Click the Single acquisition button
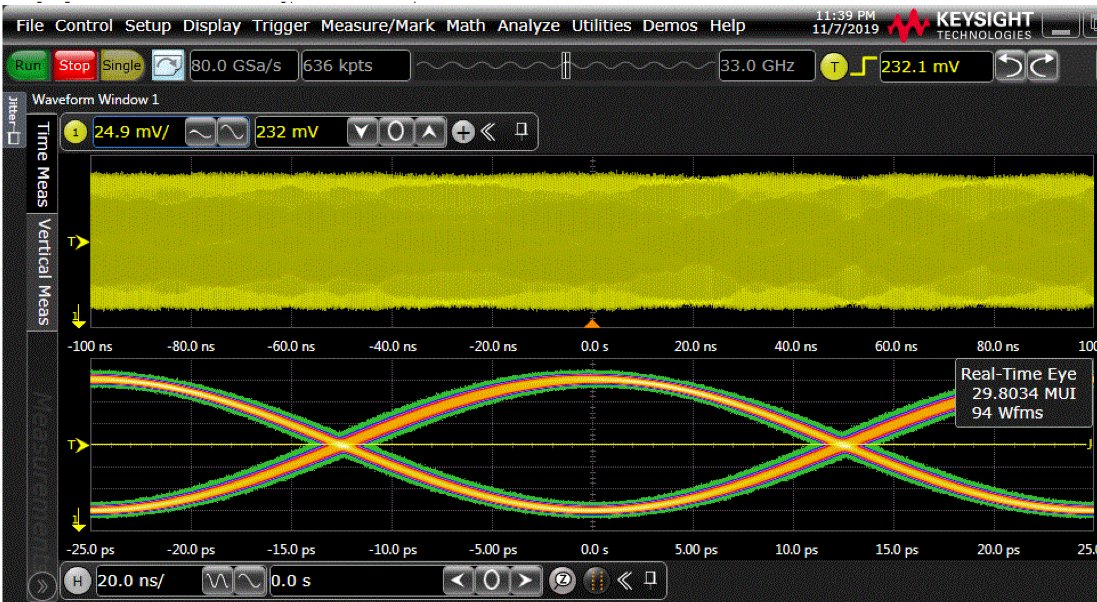Viewport: 1097px width, 602px height. [121, 66]
